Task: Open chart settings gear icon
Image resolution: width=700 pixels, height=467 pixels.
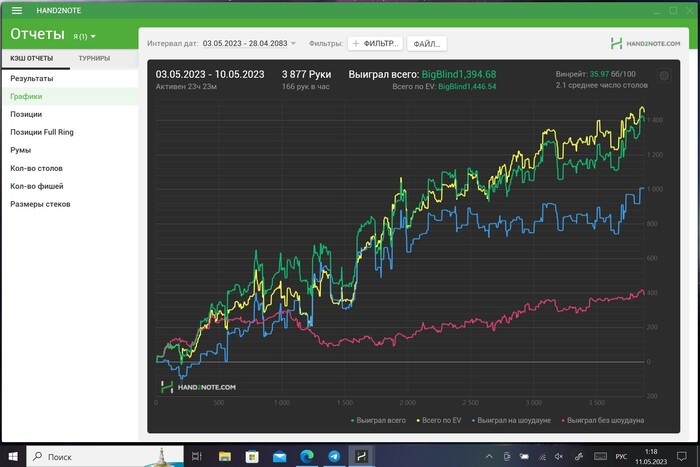Action: coord(664,75)
